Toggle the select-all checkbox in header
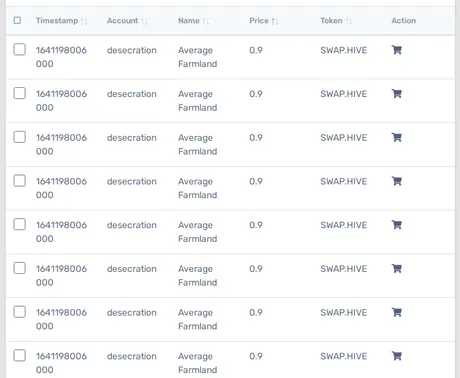The image size is (460, 378). 17,21
